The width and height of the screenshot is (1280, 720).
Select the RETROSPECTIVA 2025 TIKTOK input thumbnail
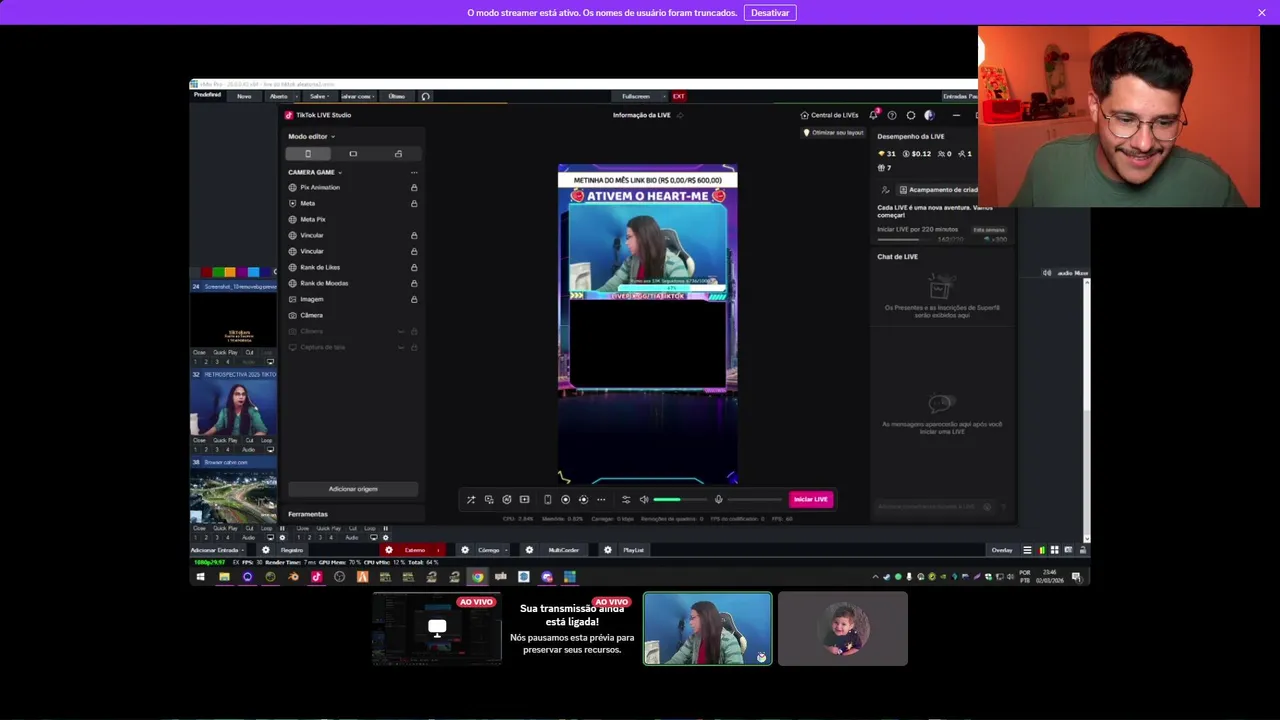[x=234, y=410]
